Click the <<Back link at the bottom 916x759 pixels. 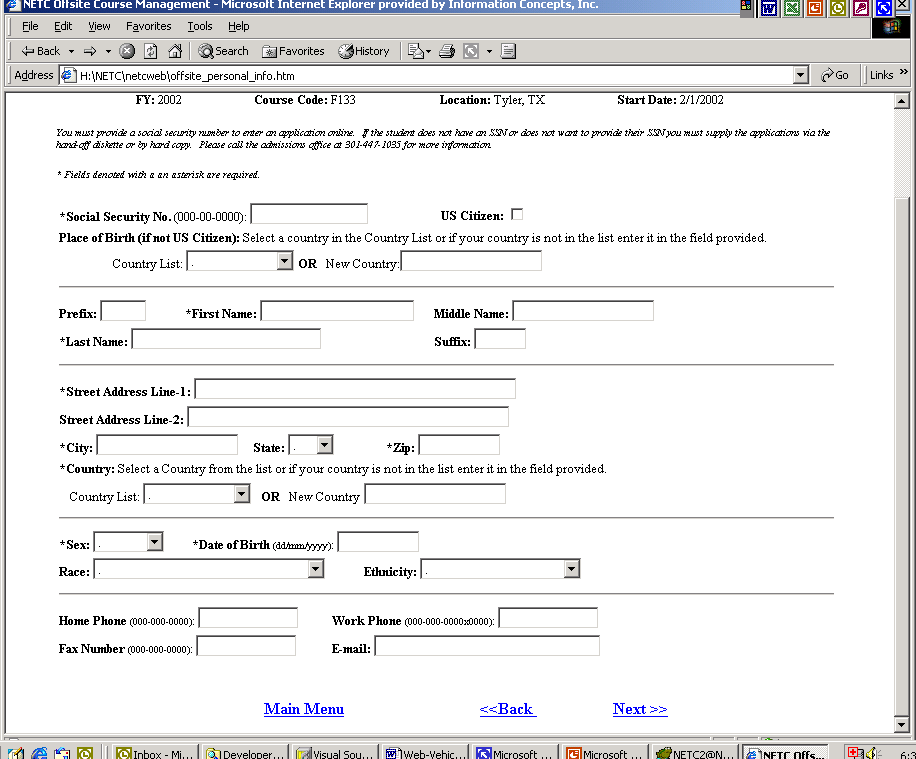(507, 709)
